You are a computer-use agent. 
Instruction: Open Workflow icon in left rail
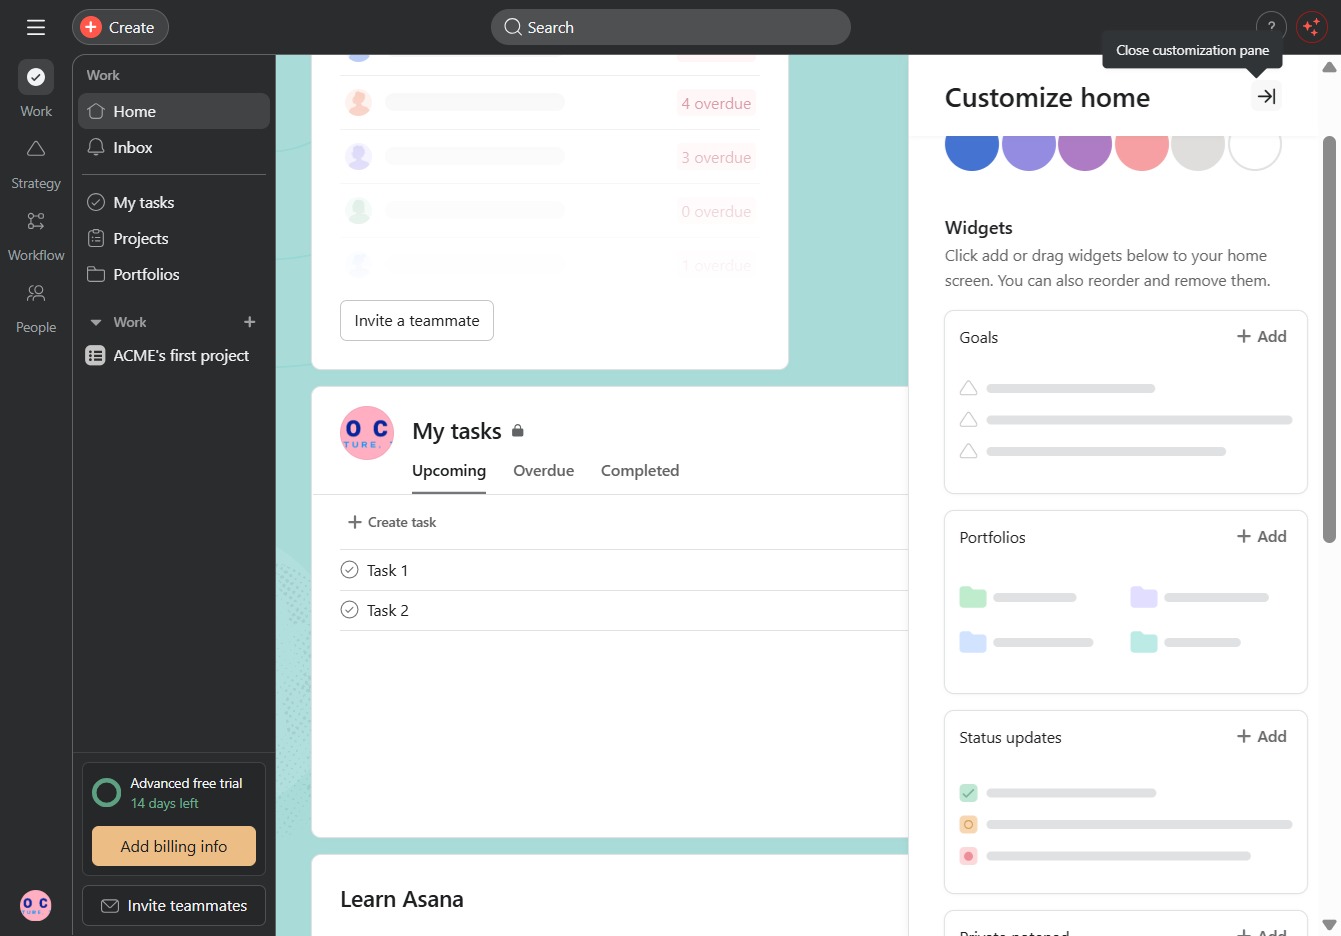pos(36,221)
